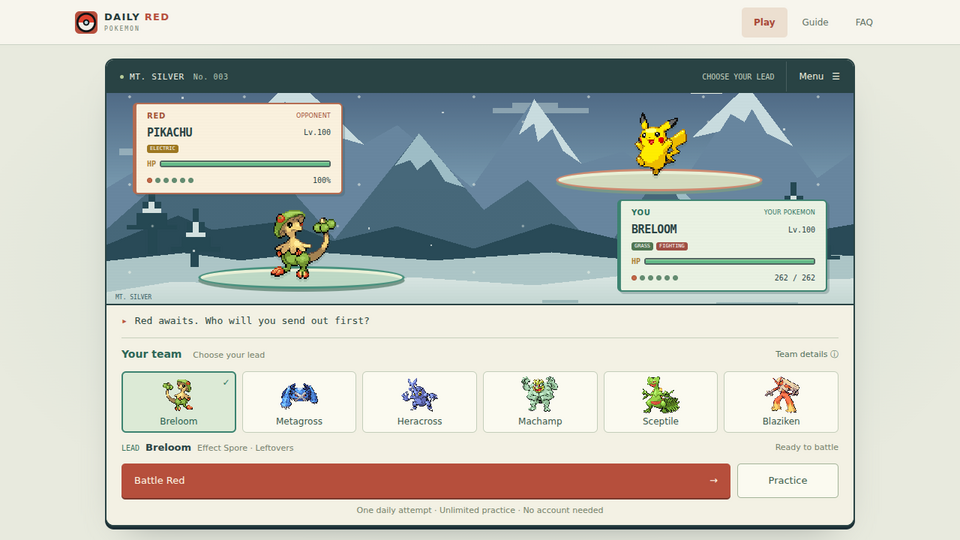Click the Electric type badge
Image resolution: width=960 pixels, height=540 pixels.
pos(162,148)
